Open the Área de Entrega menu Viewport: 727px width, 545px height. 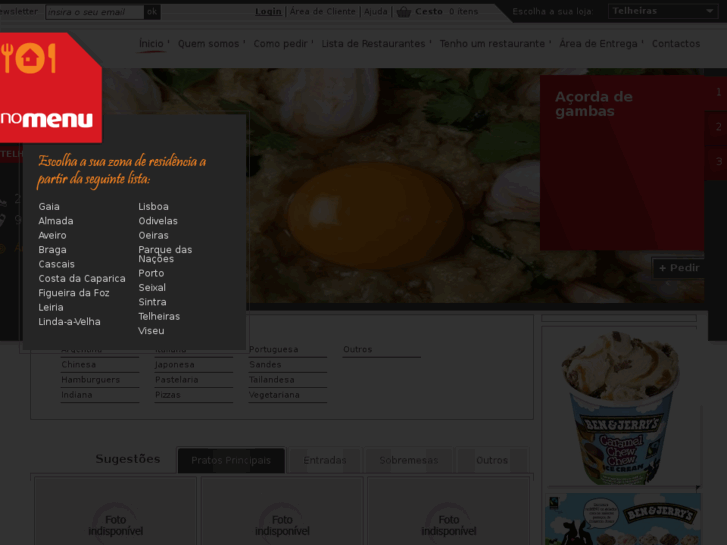click(600, 44)
